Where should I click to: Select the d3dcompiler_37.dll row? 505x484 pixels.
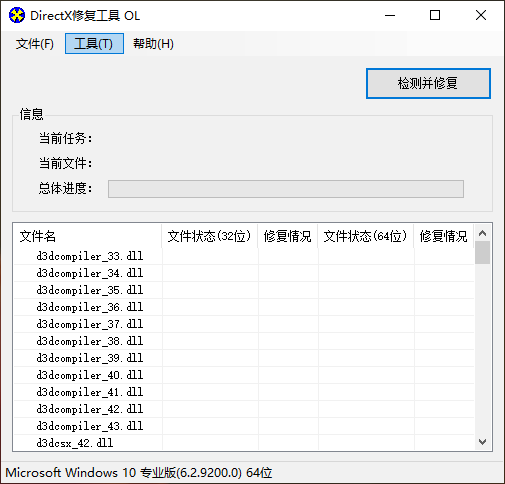(244, 324)
